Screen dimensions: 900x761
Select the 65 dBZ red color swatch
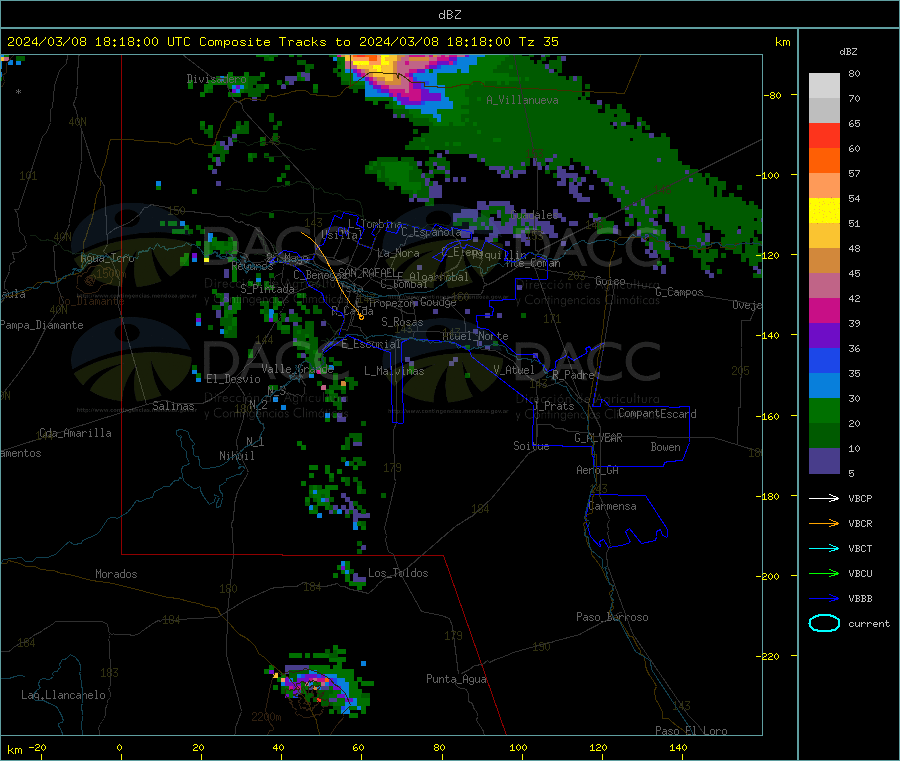(x=824, y=135)
